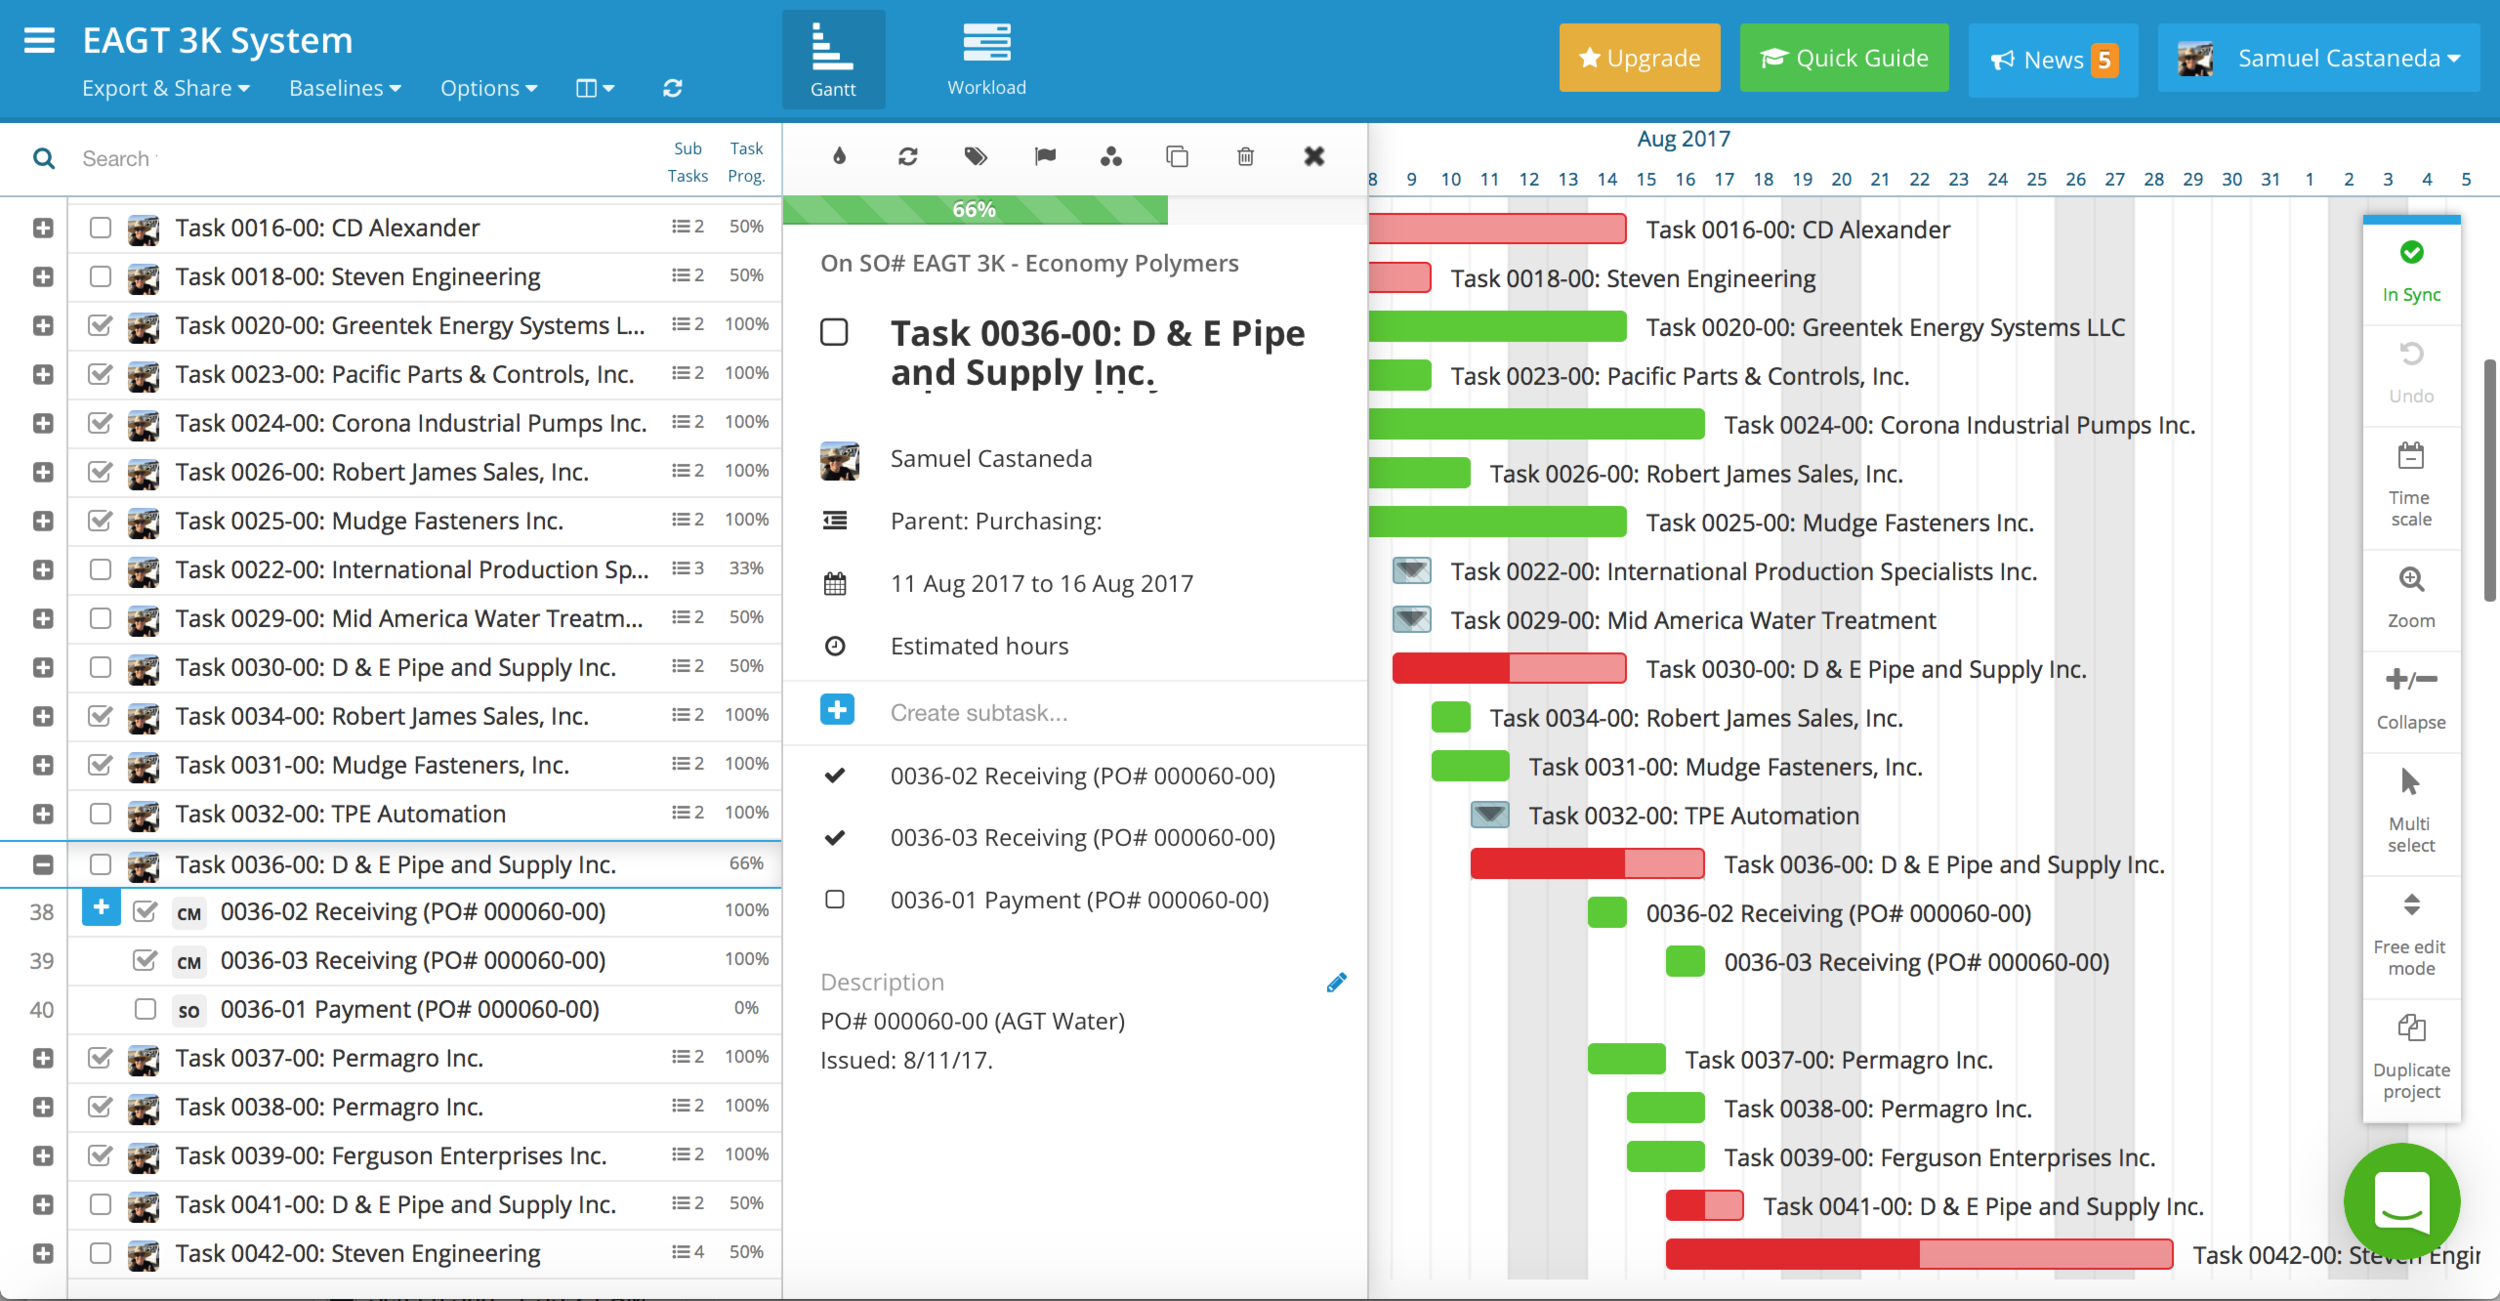Click the recurring sync icon in task panel
This screenshot has width=2500, height=1301.
[x=908, y=156]
